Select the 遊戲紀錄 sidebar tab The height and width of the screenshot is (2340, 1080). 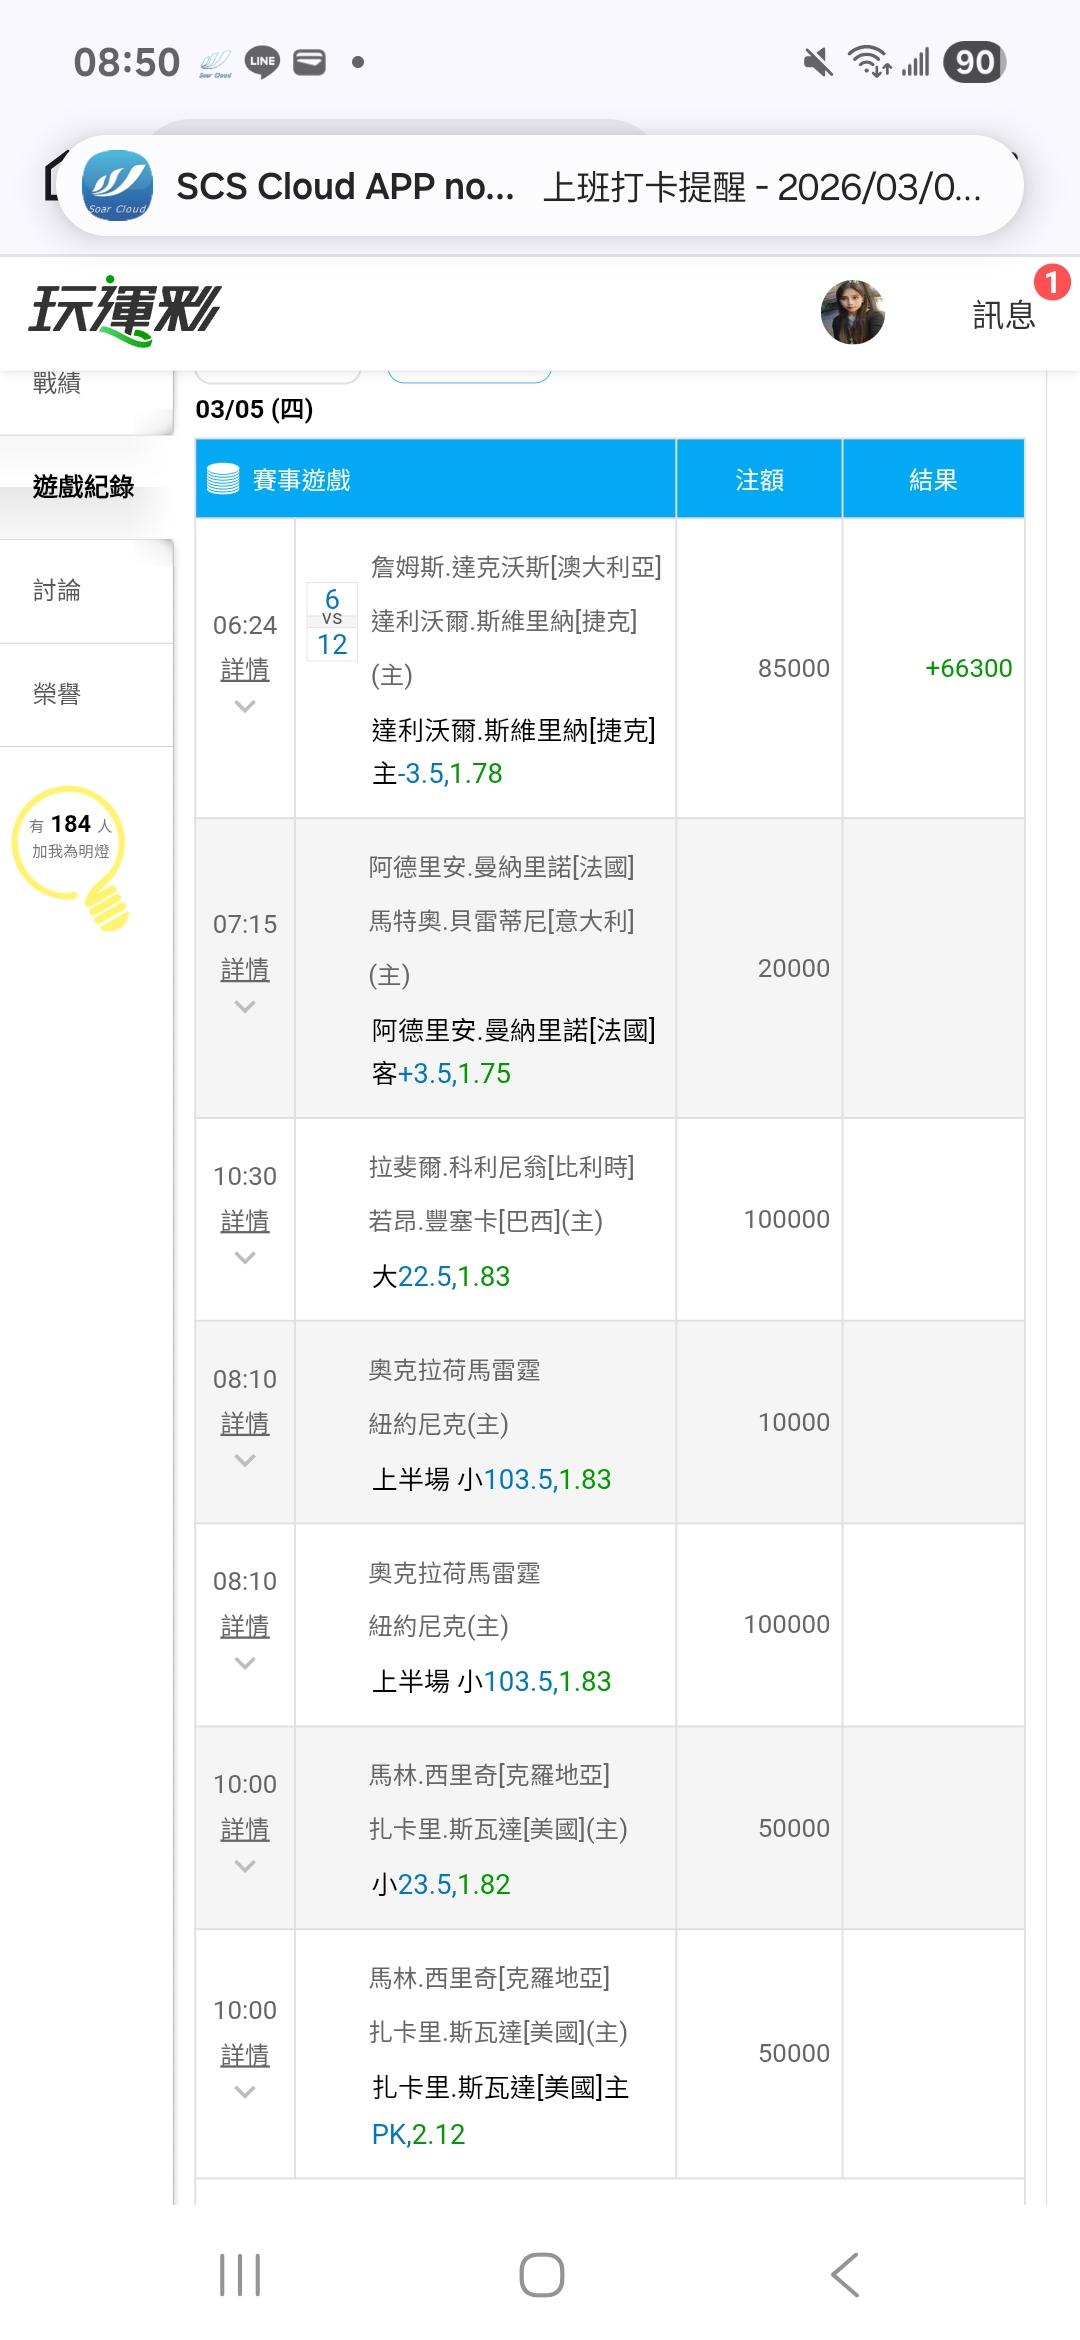point(84,487)
